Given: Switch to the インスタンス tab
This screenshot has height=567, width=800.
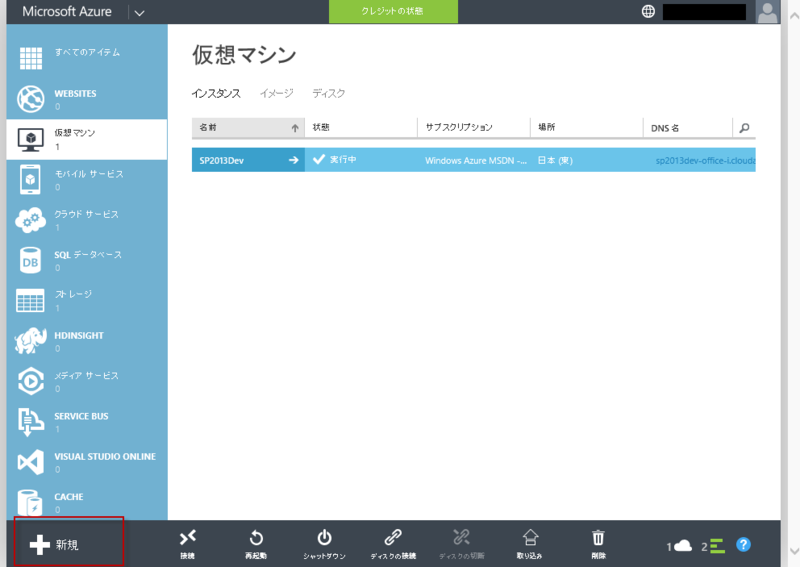Looking at the screenshot, I should point(216,93).
